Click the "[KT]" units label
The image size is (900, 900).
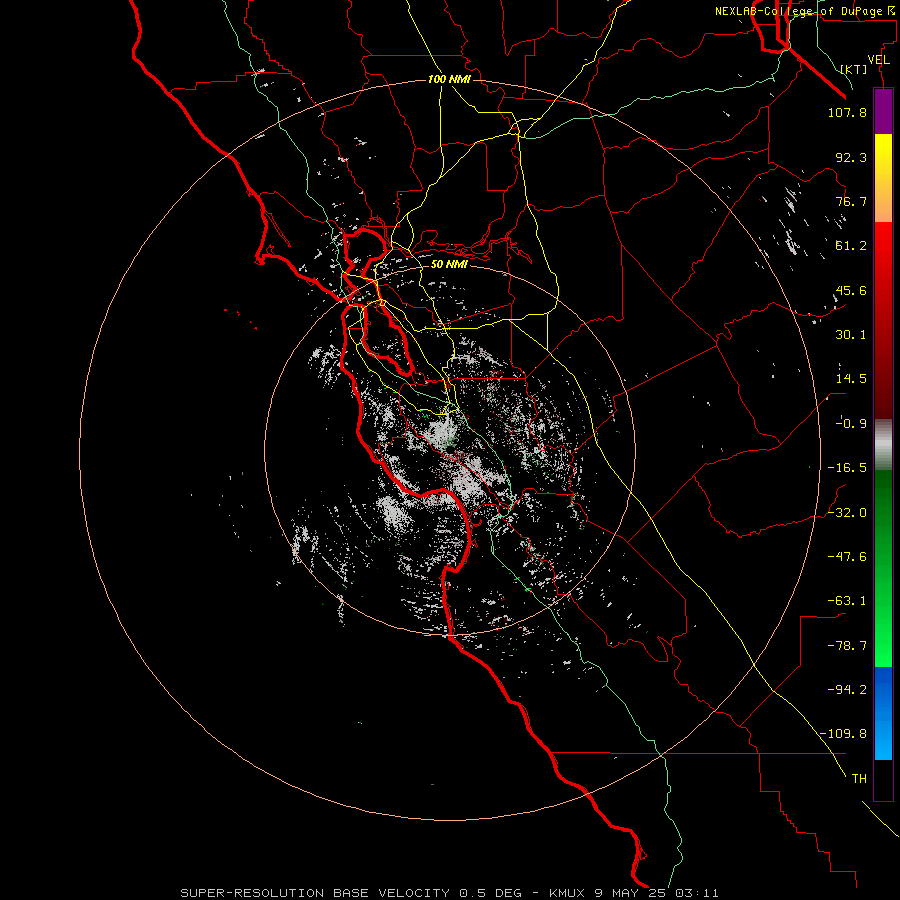853,69
